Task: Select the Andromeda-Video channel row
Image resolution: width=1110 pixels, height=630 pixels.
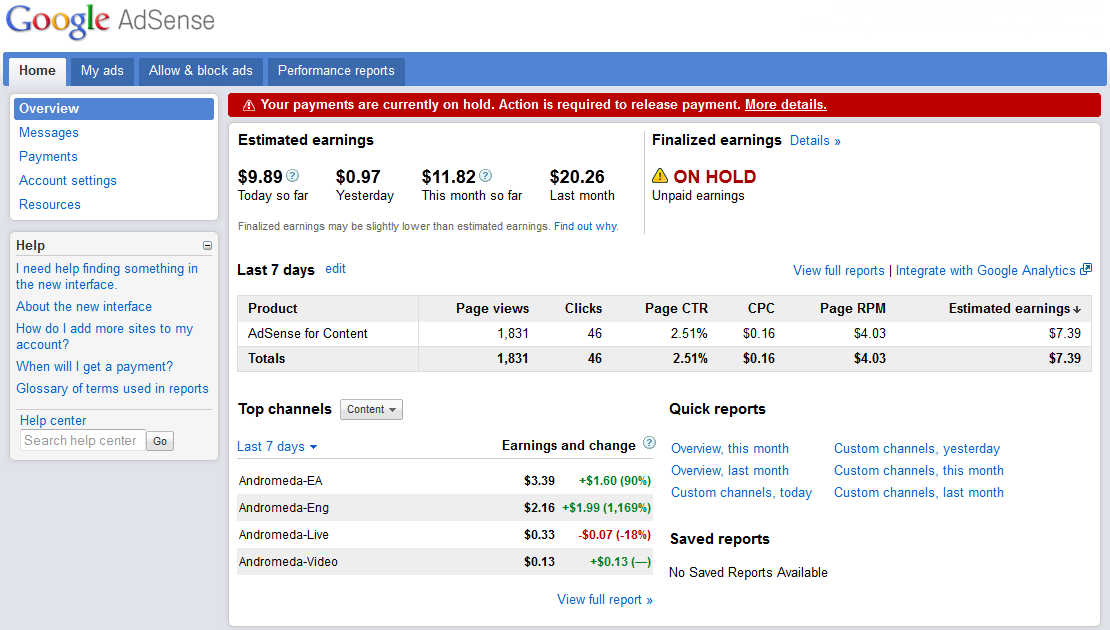Action: click(445, 561)
